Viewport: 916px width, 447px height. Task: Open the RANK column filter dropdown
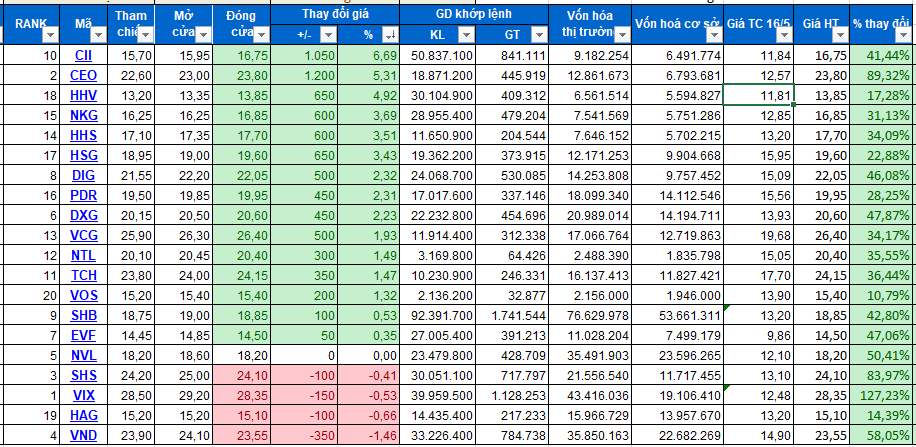[50, 36]
